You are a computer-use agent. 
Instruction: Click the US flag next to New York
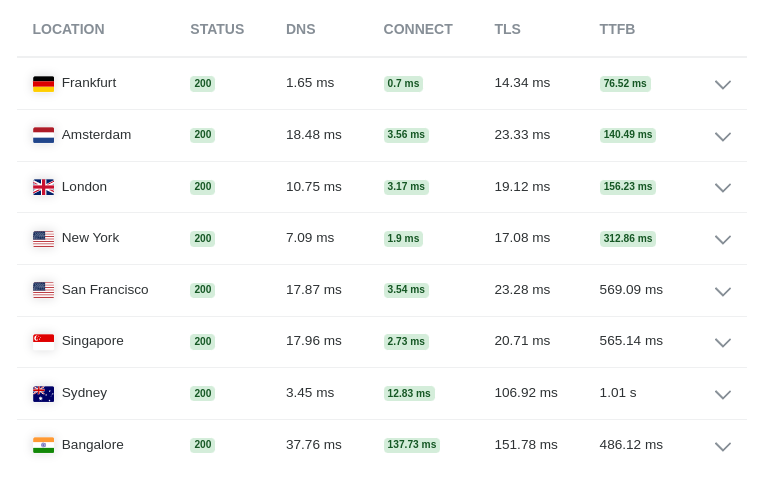coord(43,239)
